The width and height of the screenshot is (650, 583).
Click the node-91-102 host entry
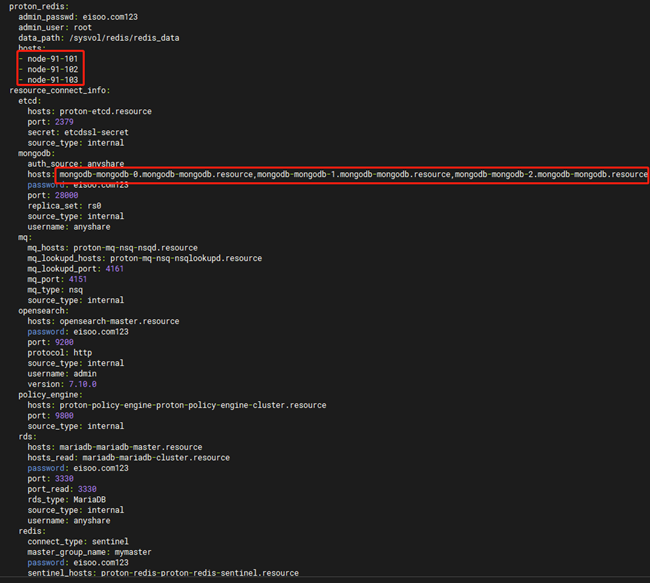(53, 69)
